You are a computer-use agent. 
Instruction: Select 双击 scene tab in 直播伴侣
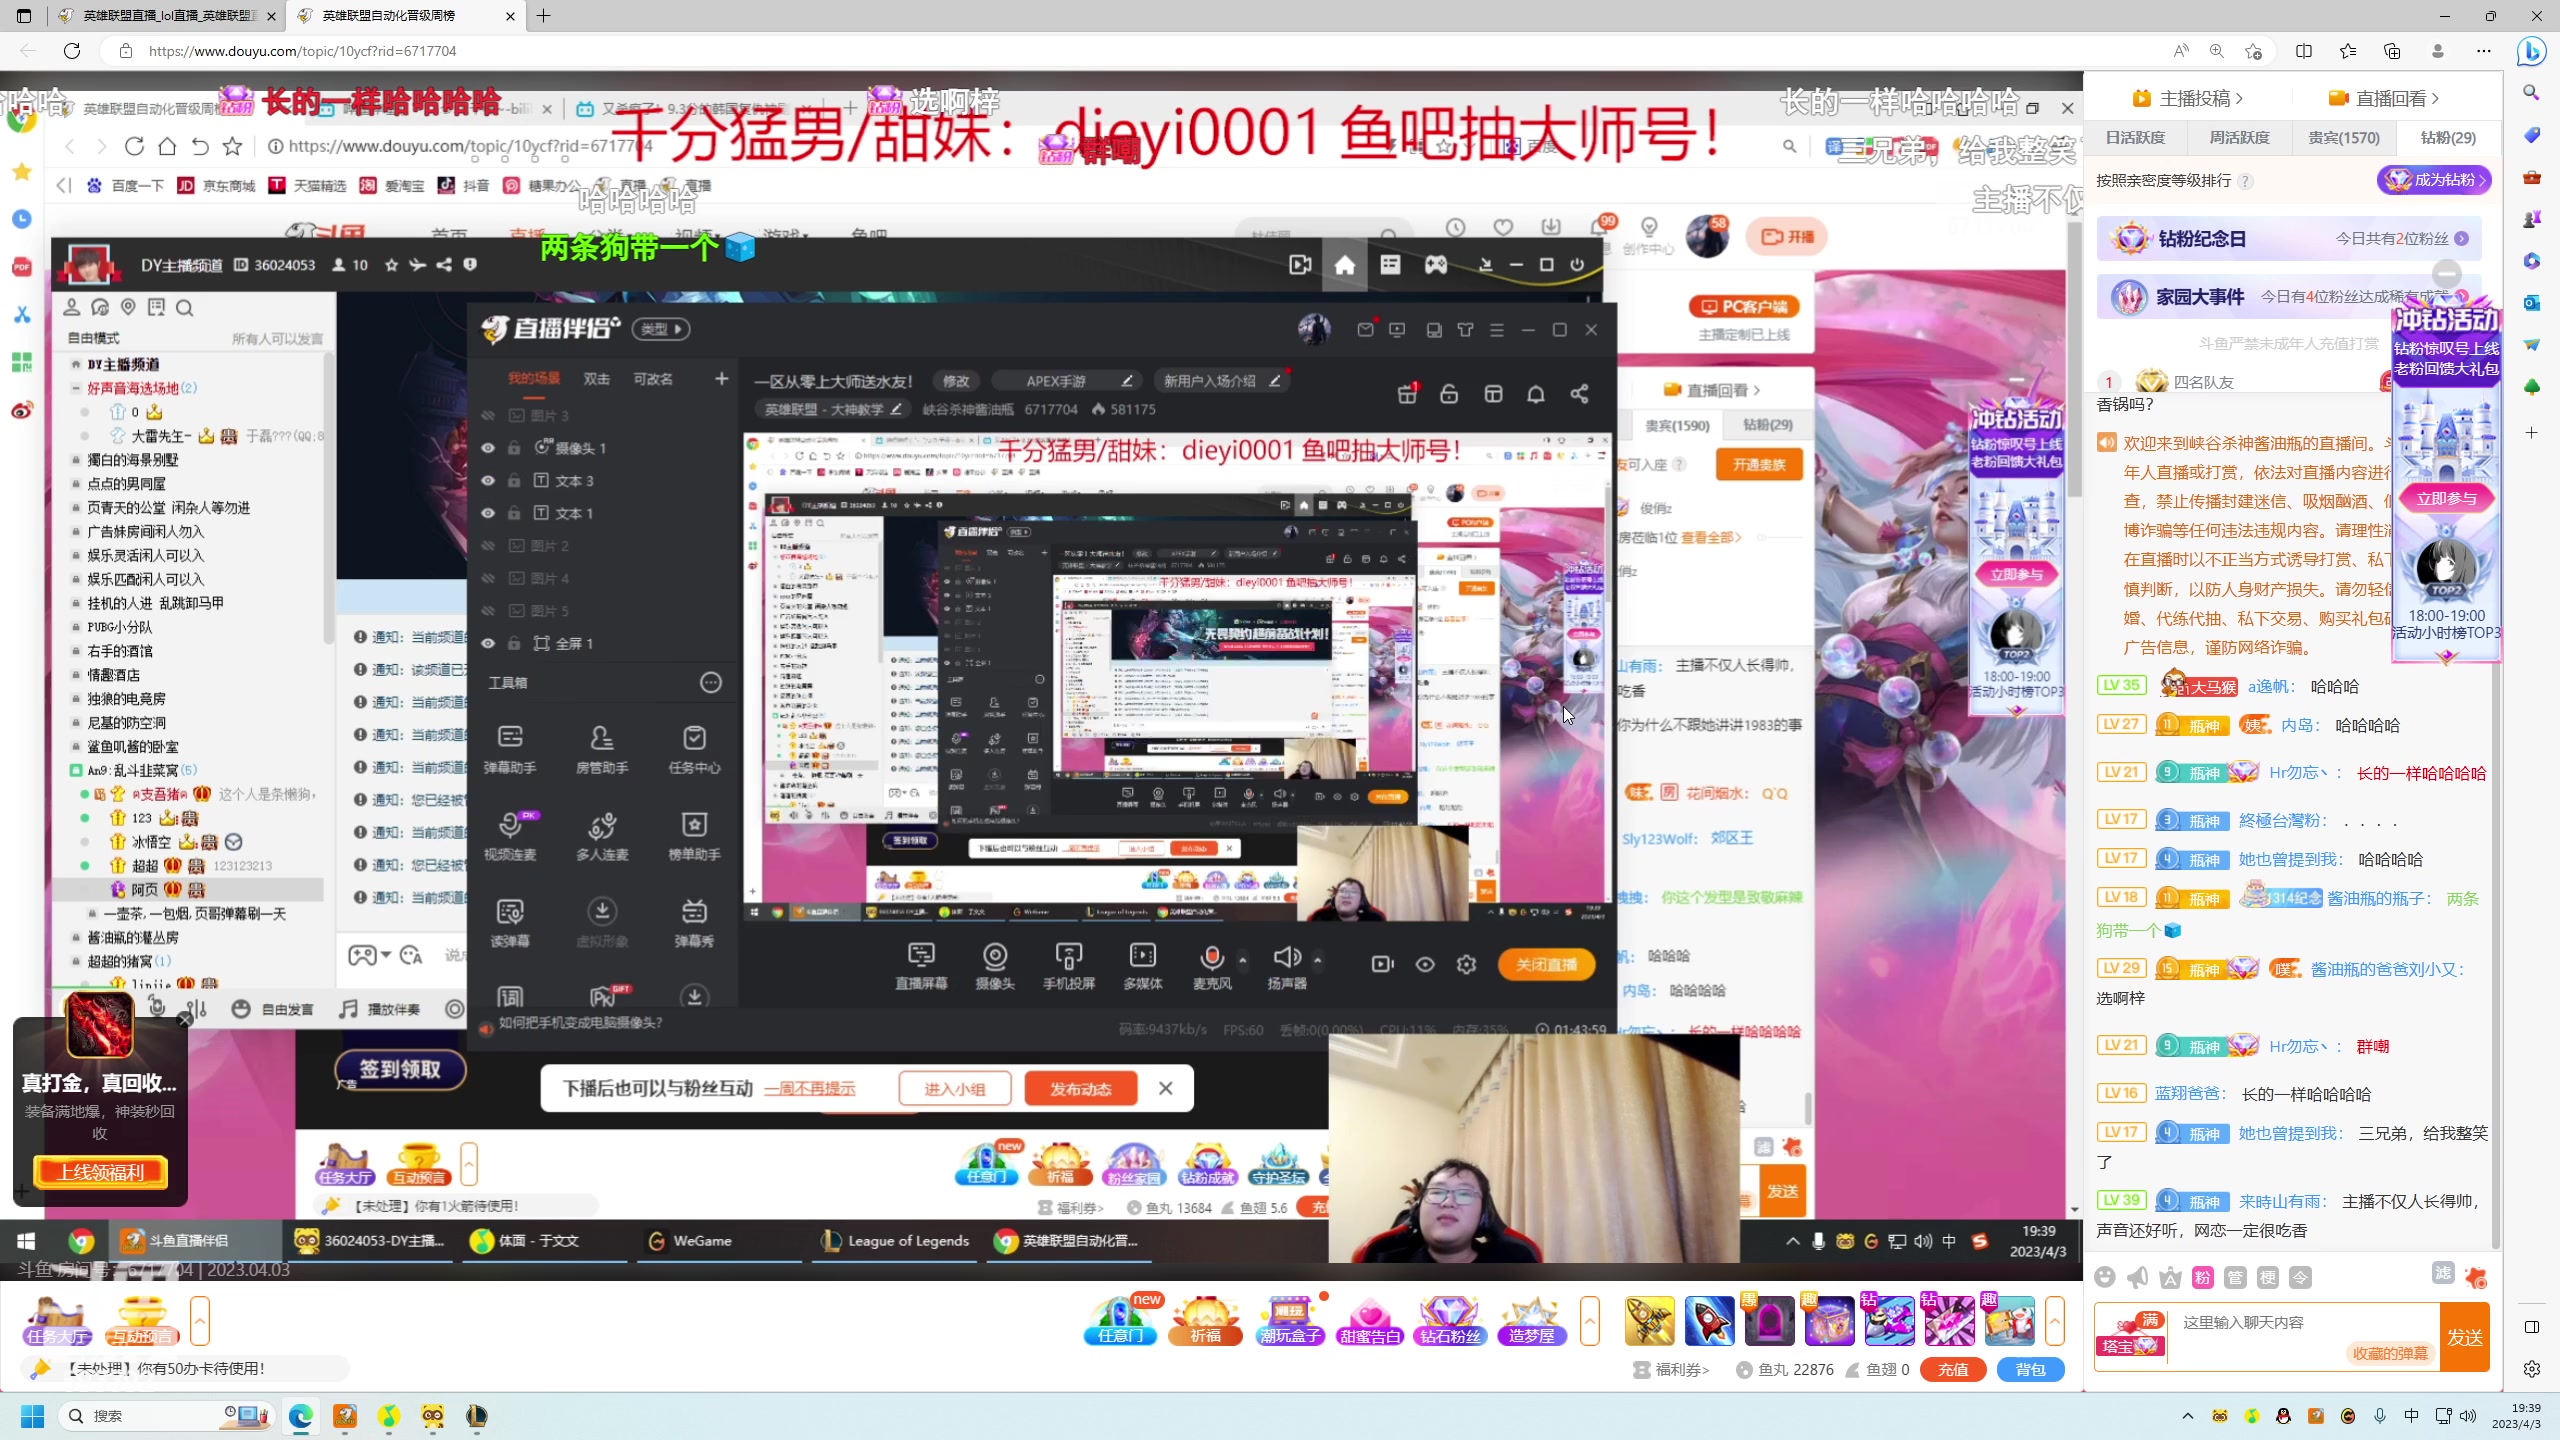click(x=597, y=379)
